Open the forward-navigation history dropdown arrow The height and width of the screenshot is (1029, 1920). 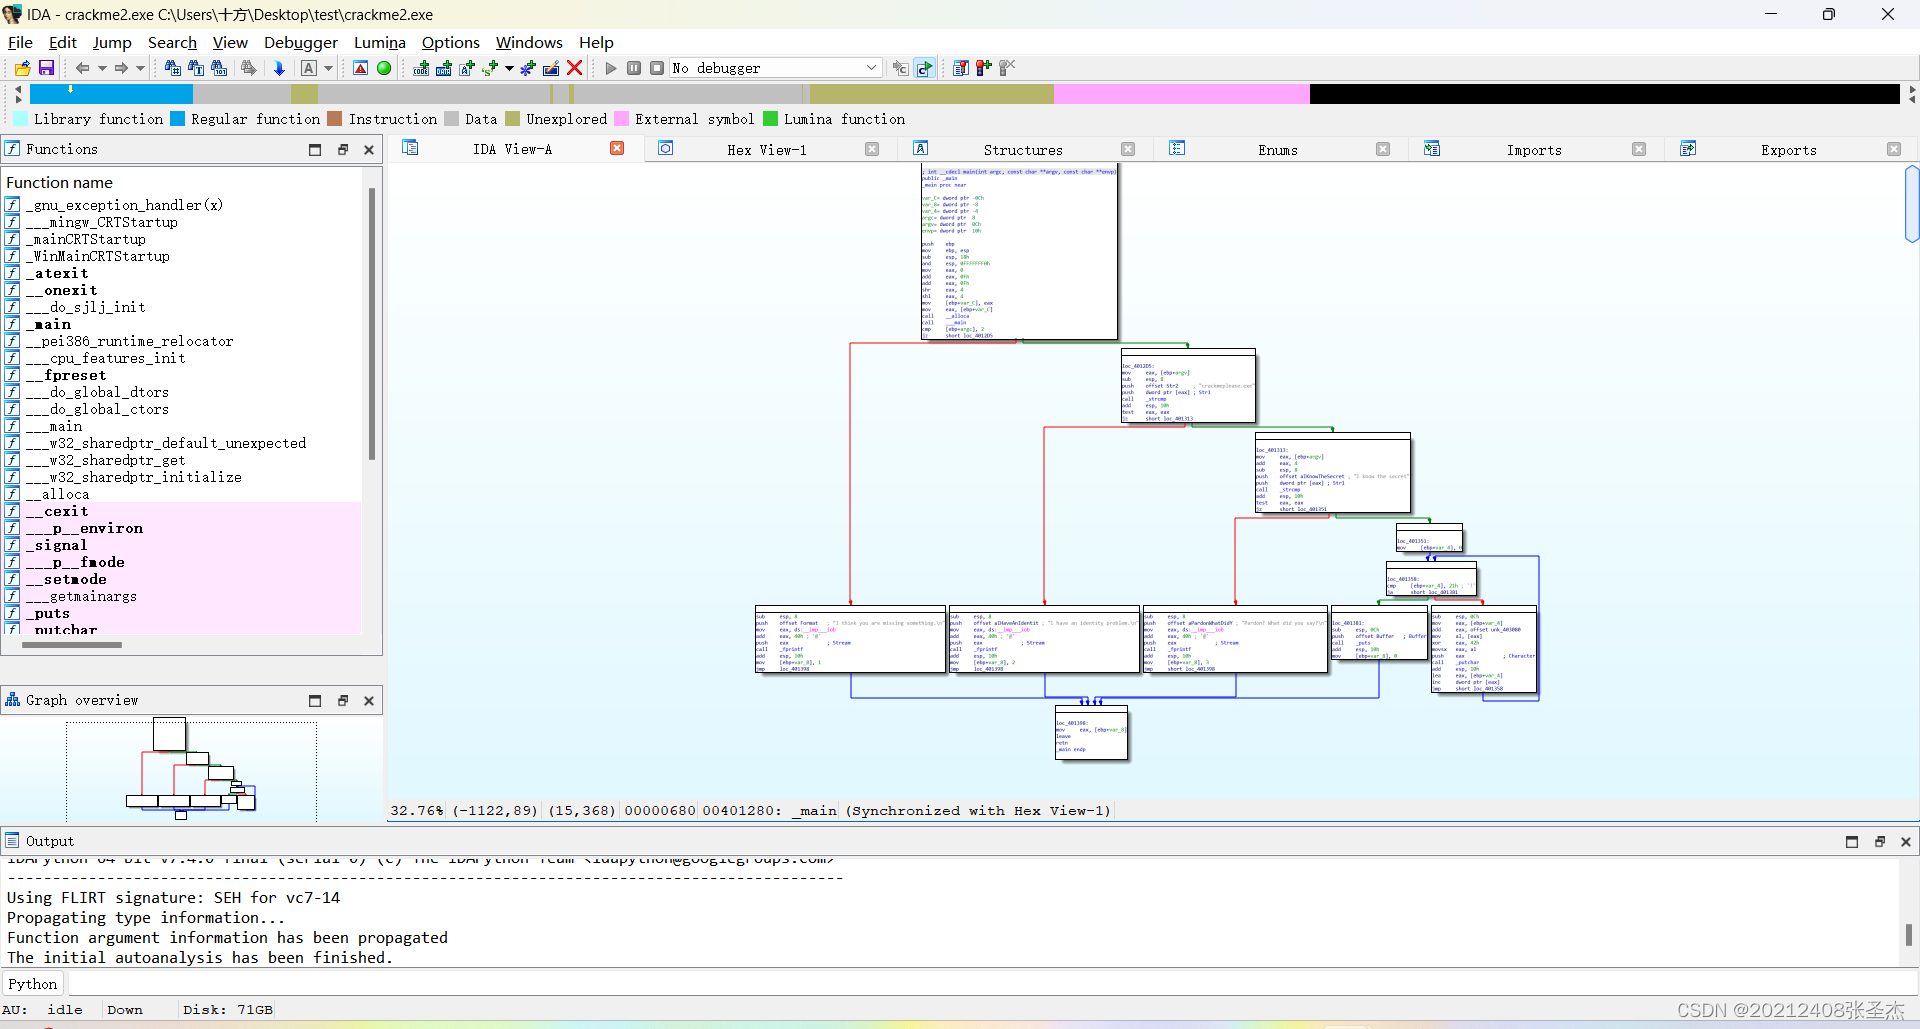pyautogui.click(x=140, y=68)
